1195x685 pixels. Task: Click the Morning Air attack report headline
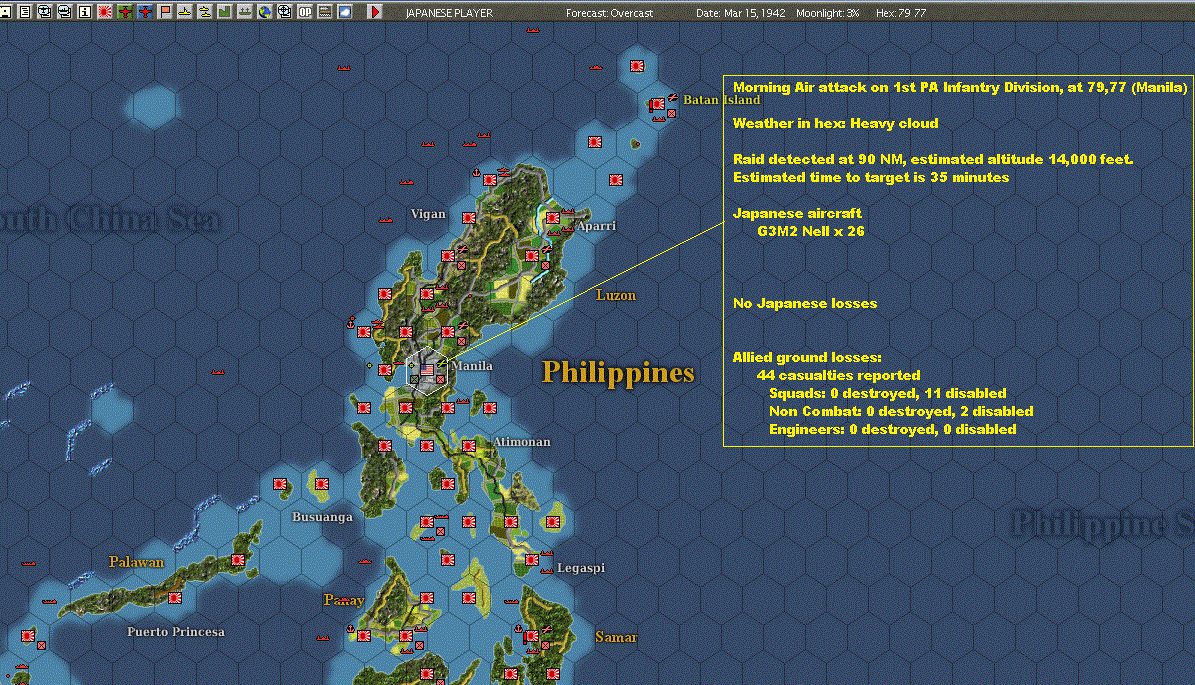tap(960, 88)
